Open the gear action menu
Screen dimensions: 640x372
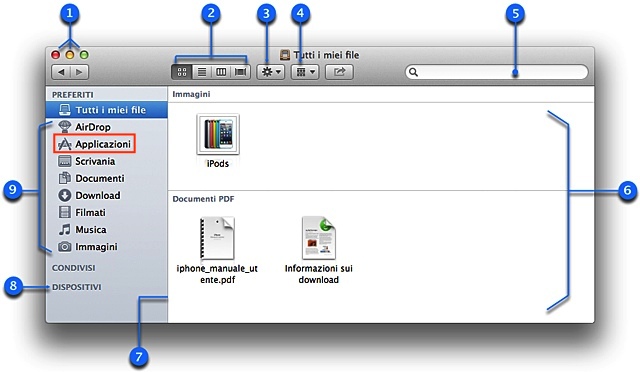click(x=271, y=72)
